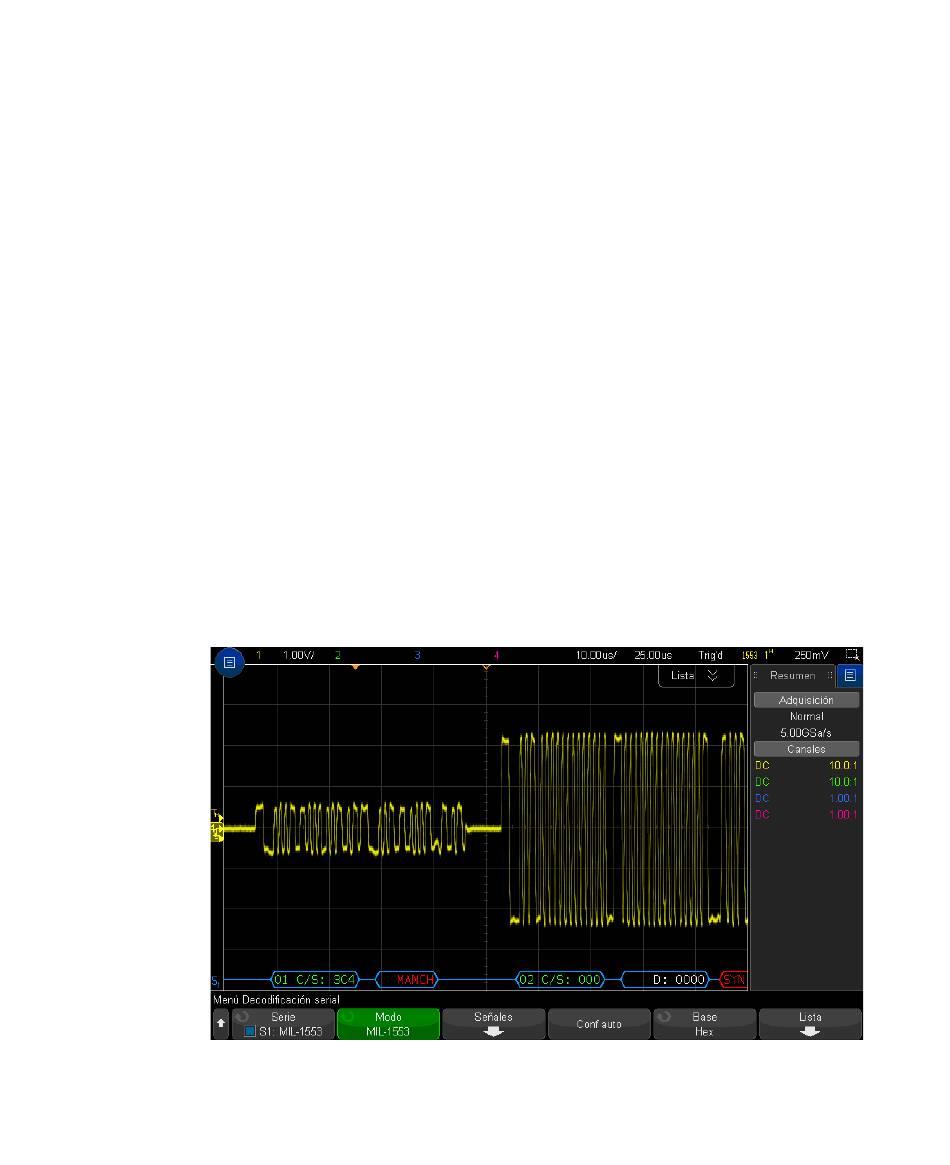This screenshot has height=1165, width=950.
Task: Select the Resumen sidebar tab
Action: point(793,675)
